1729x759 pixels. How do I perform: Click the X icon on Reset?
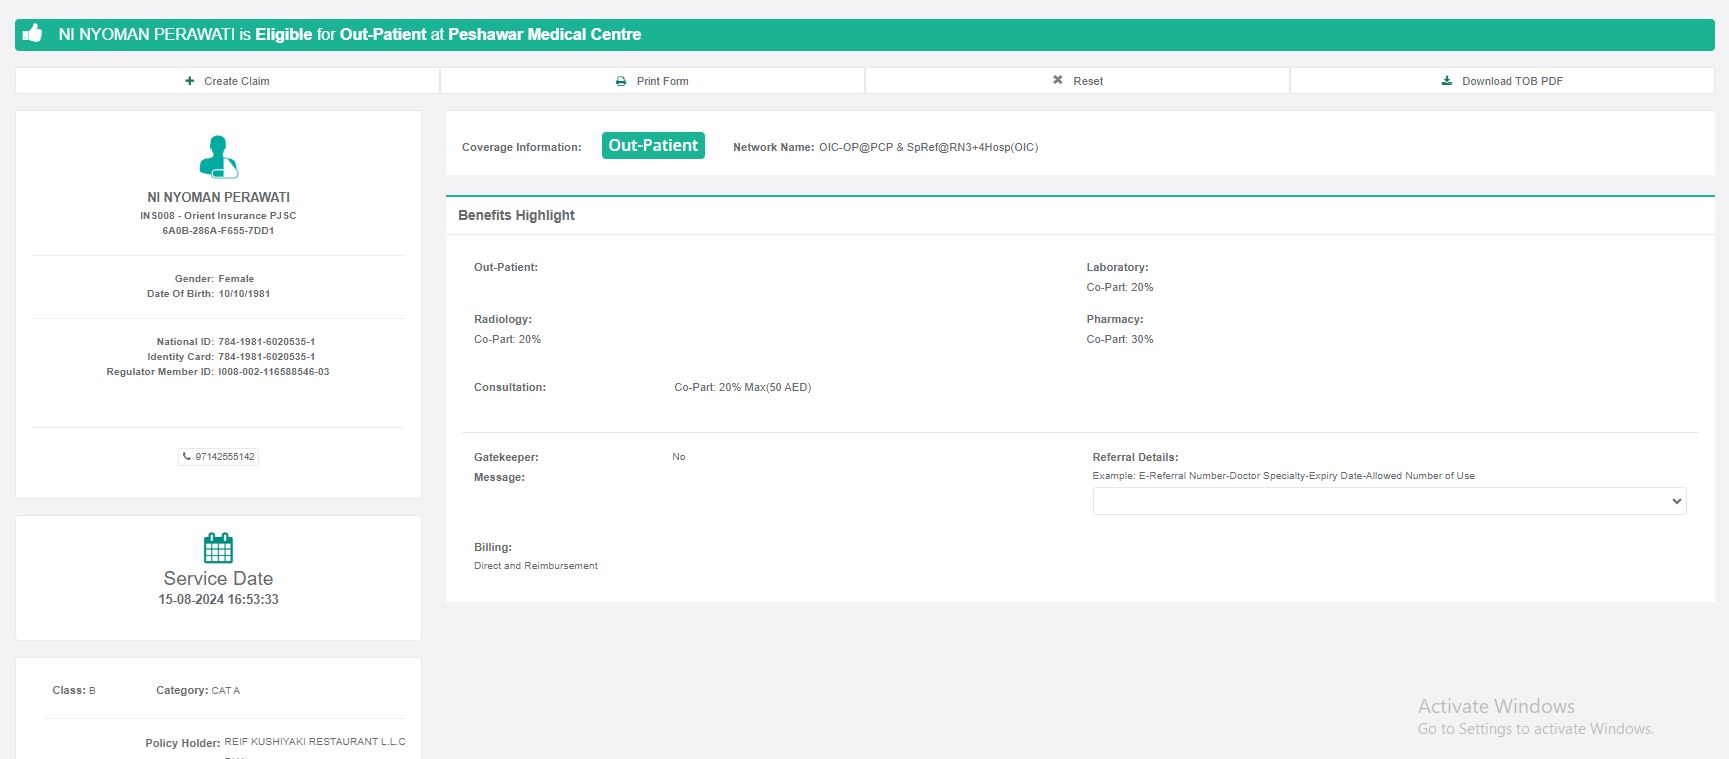(1058, 80)
